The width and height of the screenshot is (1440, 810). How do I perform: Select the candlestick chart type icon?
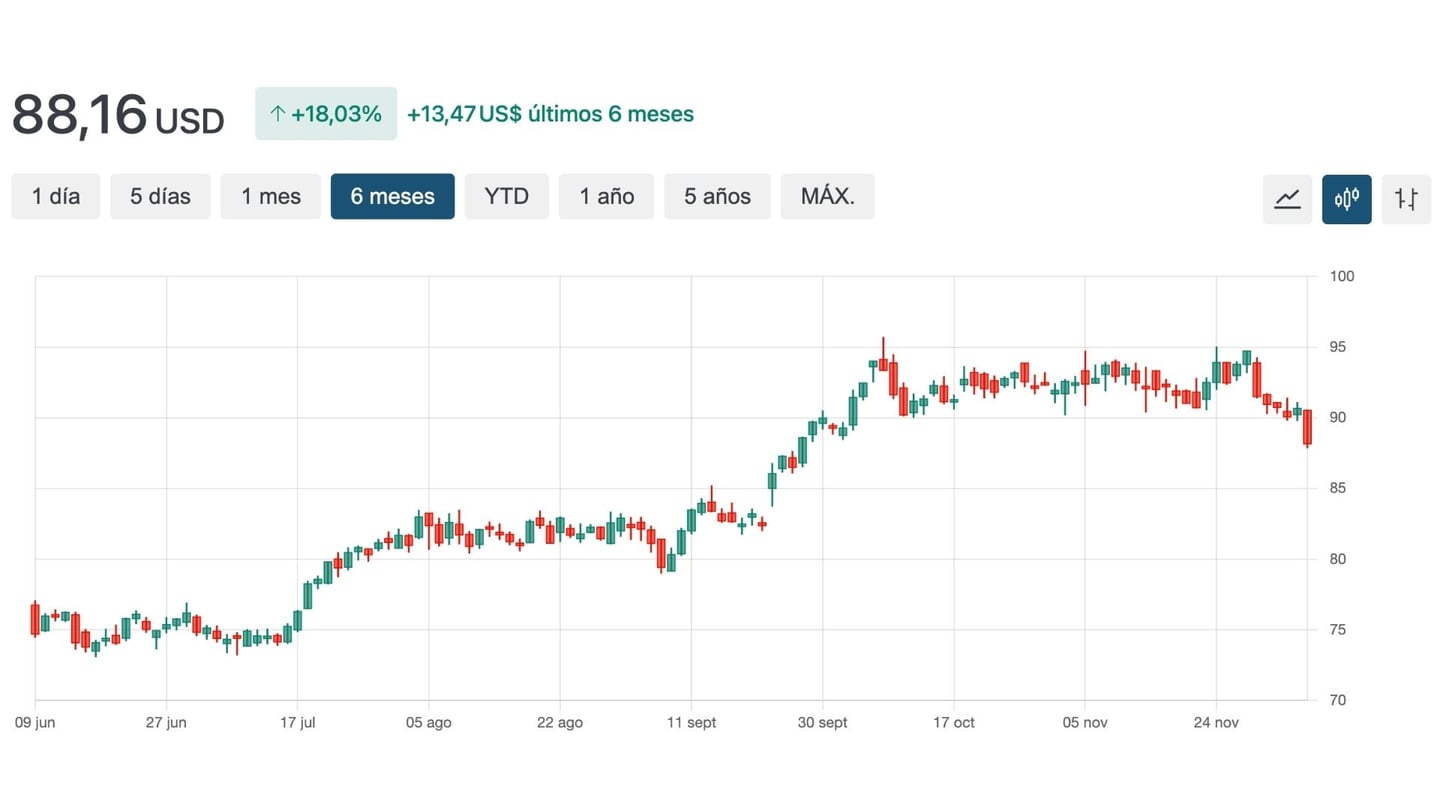[x=1346, y=198]
